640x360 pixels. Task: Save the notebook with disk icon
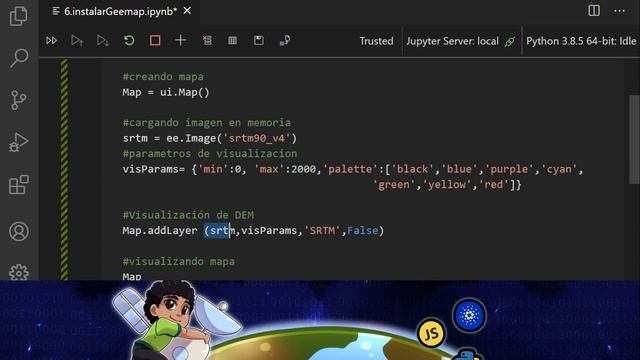click(259, 40)
